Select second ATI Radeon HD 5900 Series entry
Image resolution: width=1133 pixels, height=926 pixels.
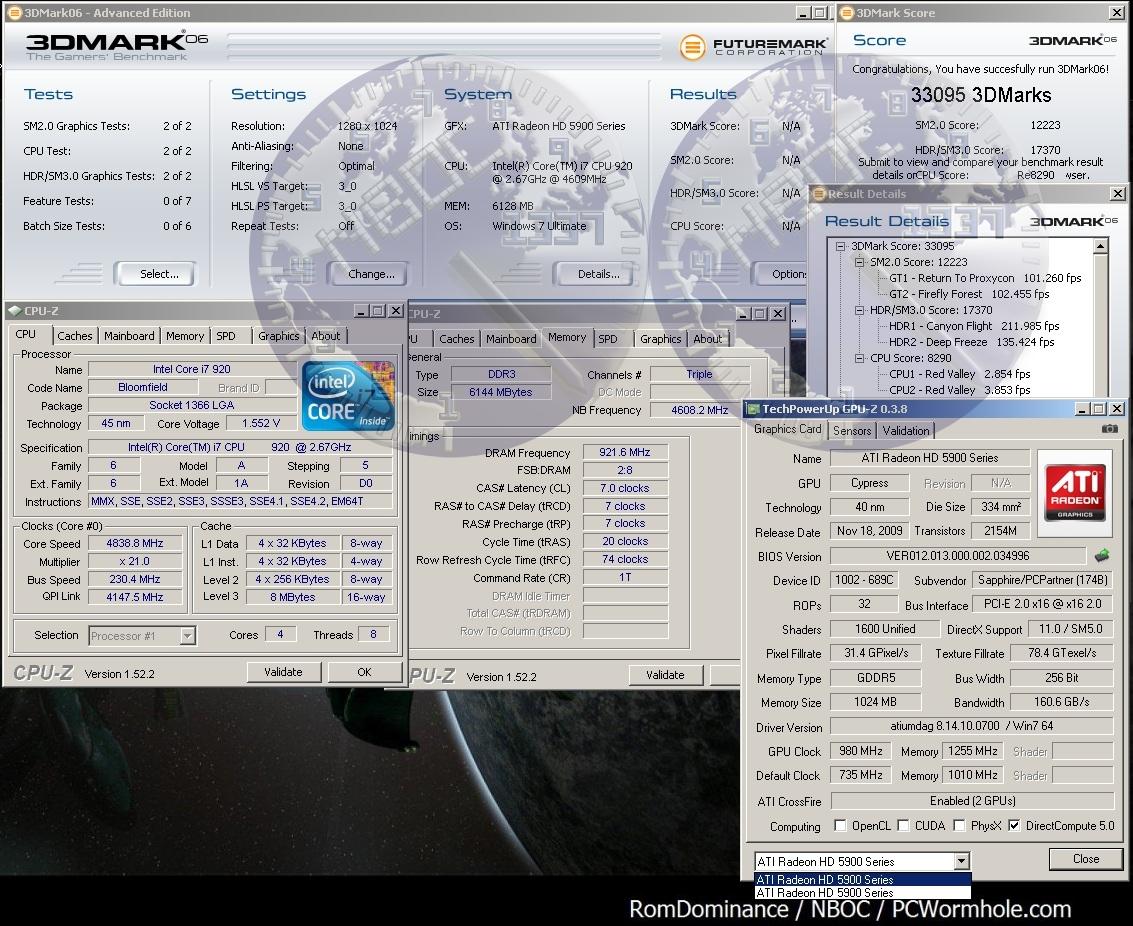coord(863,893)
